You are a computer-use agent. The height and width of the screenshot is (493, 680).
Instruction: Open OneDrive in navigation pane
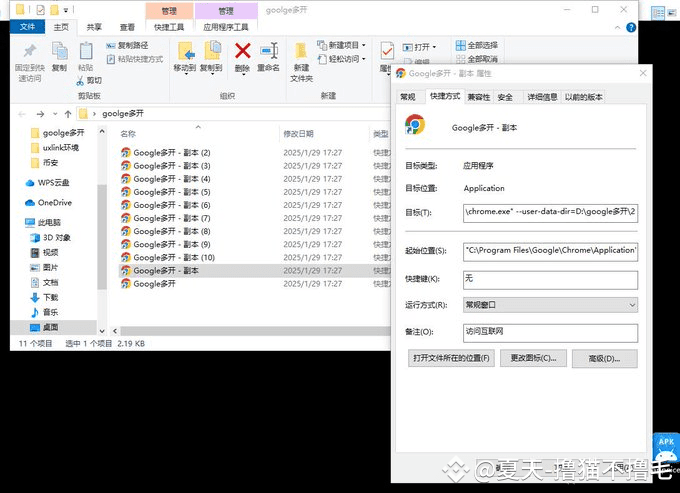coord(49,202)
